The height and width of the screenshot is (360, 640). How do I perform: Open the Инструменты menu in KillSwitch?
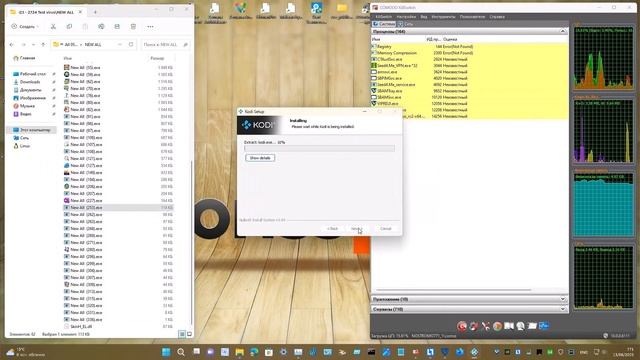pyautogui.click(x=443, y=17)
